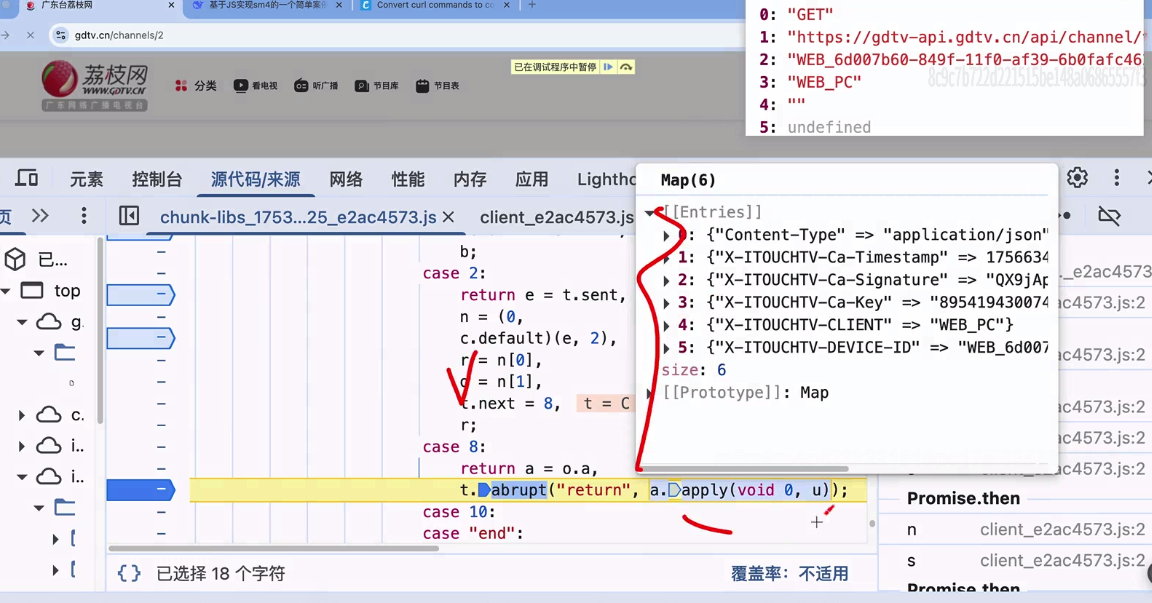Collapse the [[Entries]] node in Map popup
This screenshot has width=1152, height=603.
pos(650,212)
